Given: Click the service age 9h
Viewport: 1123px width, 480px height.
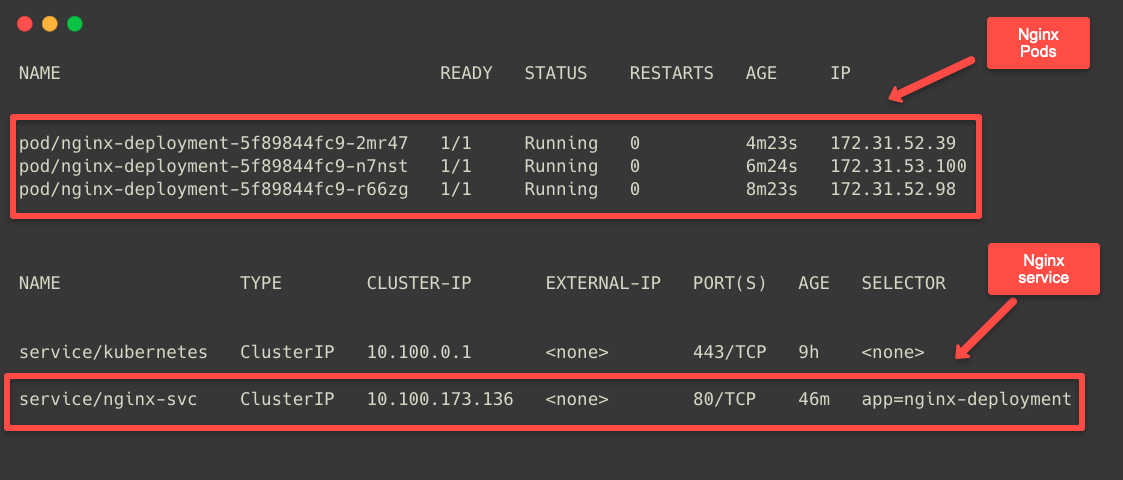Looking at the screenshot, I should point(809,352).
